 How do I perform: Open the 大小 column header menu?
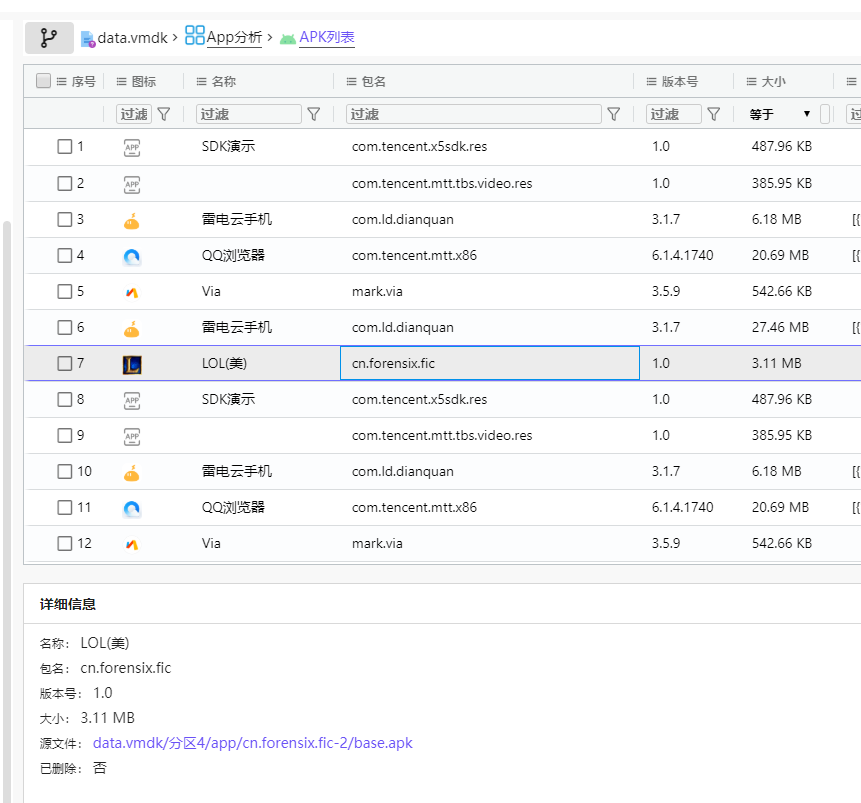point(751,82)
